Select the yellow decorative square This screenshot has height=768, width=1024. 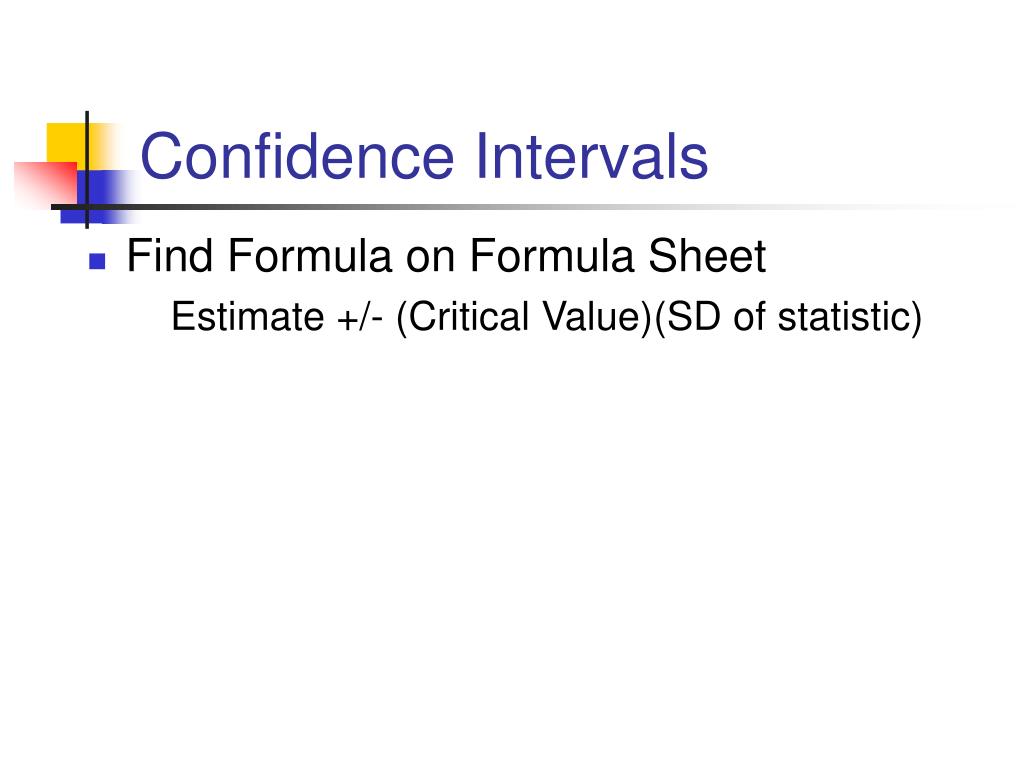69,146
